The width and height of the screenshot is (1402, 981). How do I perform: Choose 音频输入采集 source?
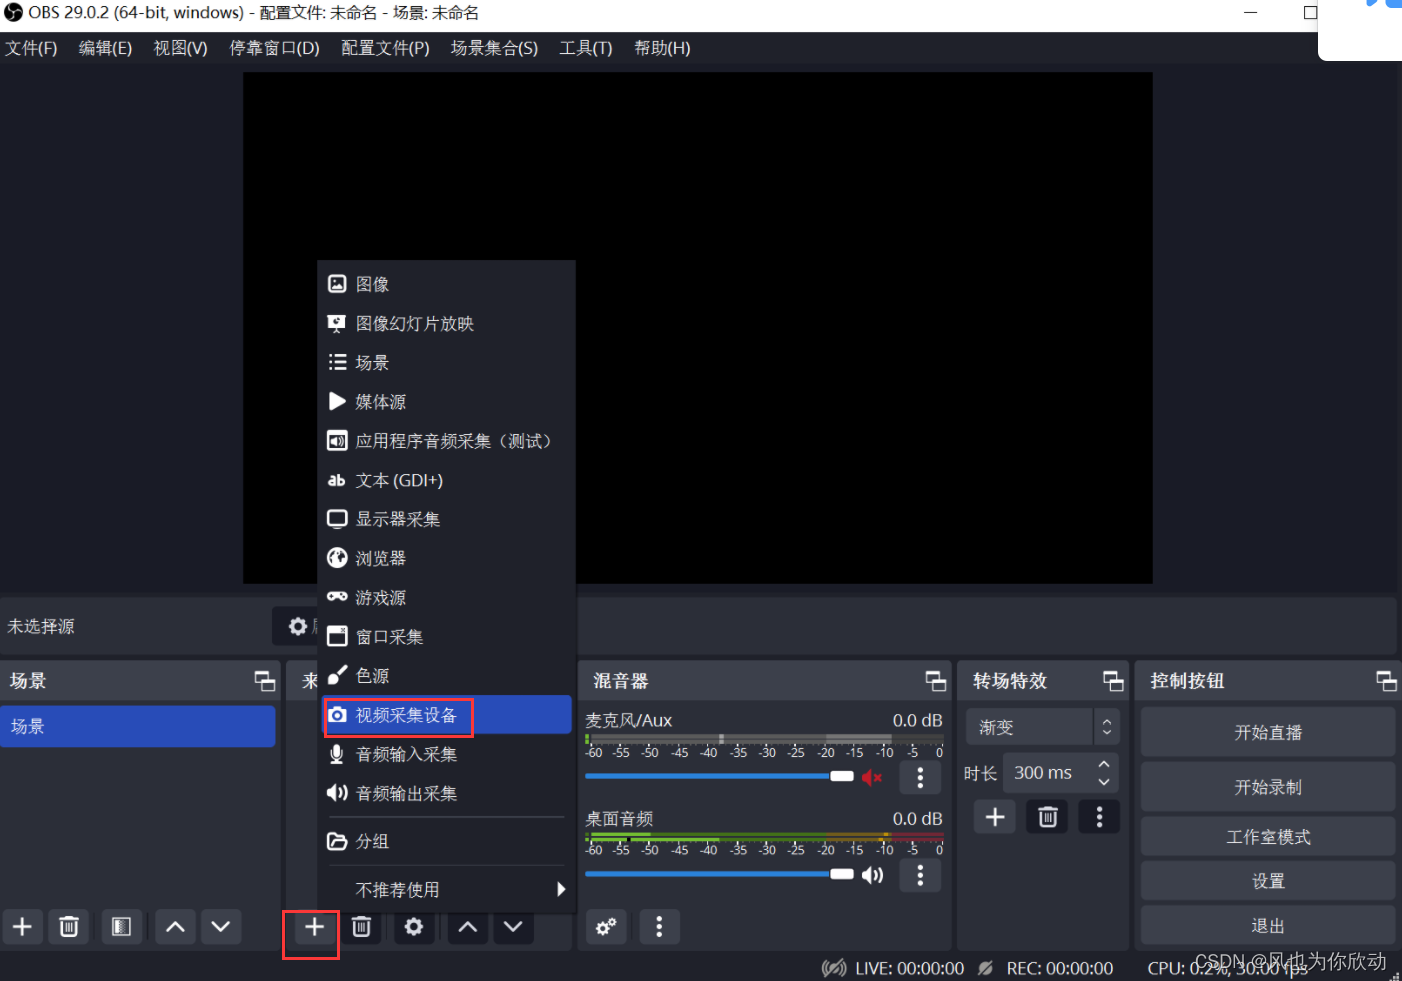[447, 754]
